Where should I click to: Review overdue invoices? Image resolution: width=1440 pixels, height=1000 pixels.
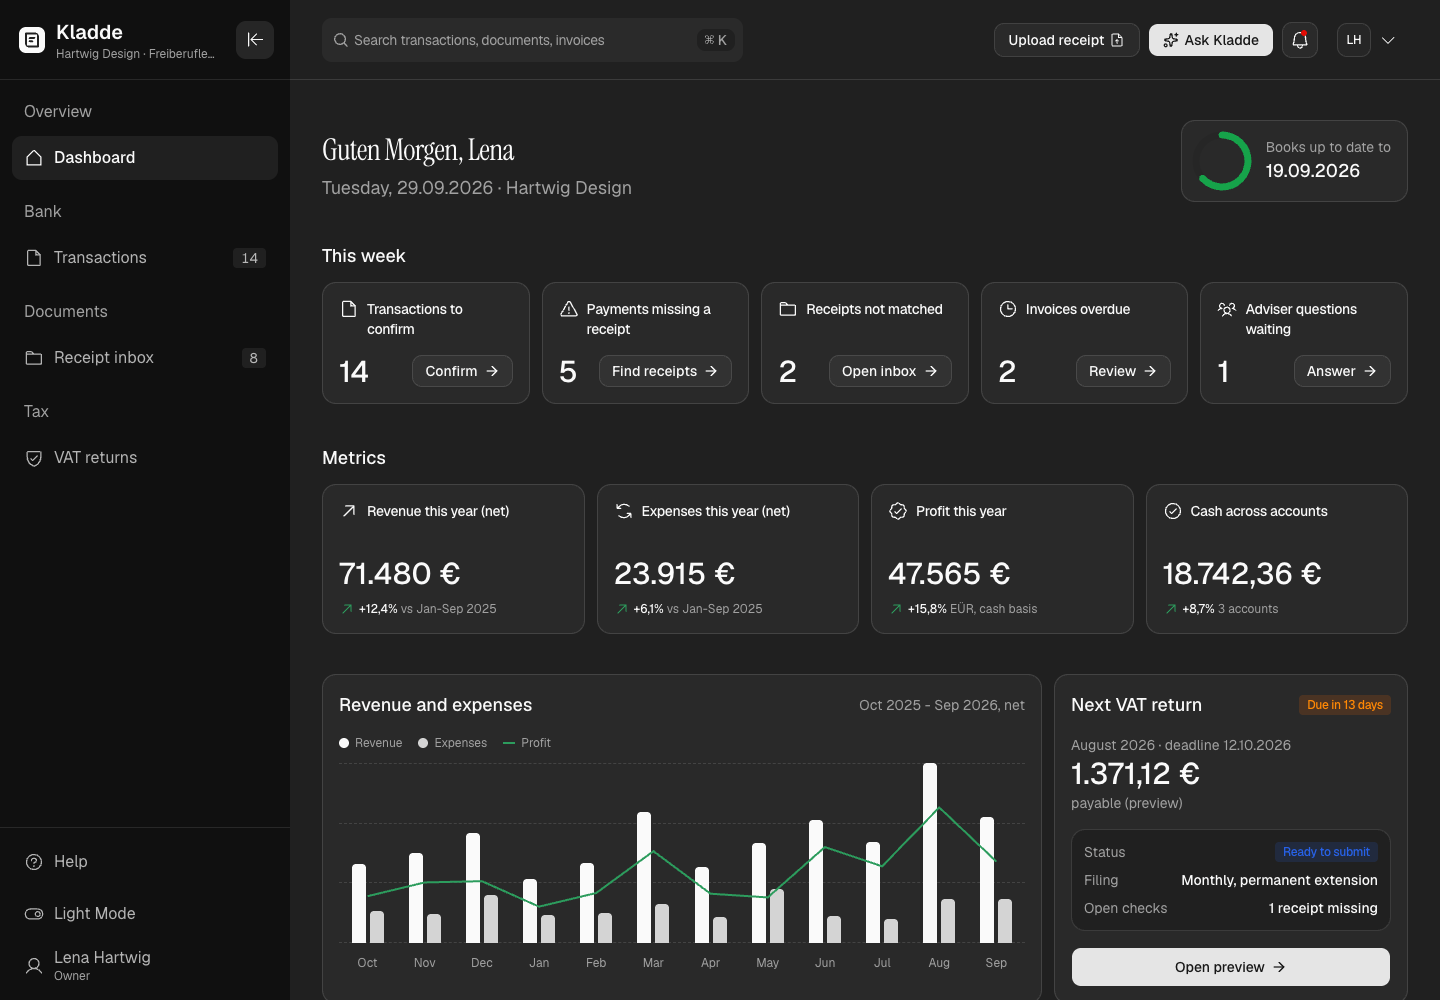(1123, 371)
